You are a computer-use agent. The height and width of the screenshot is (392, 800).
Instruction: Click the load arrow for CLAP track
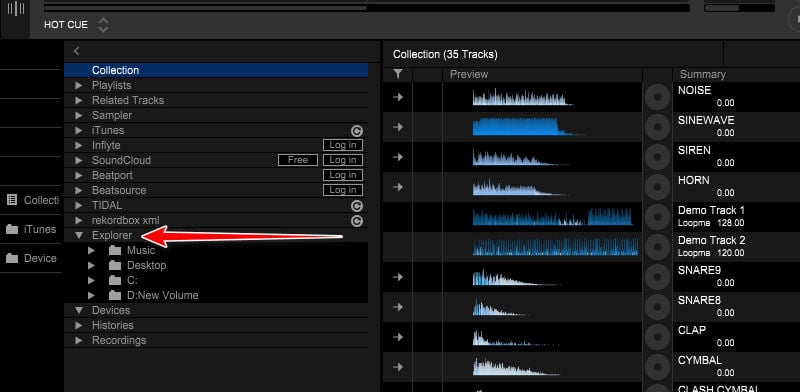point(398,337)
